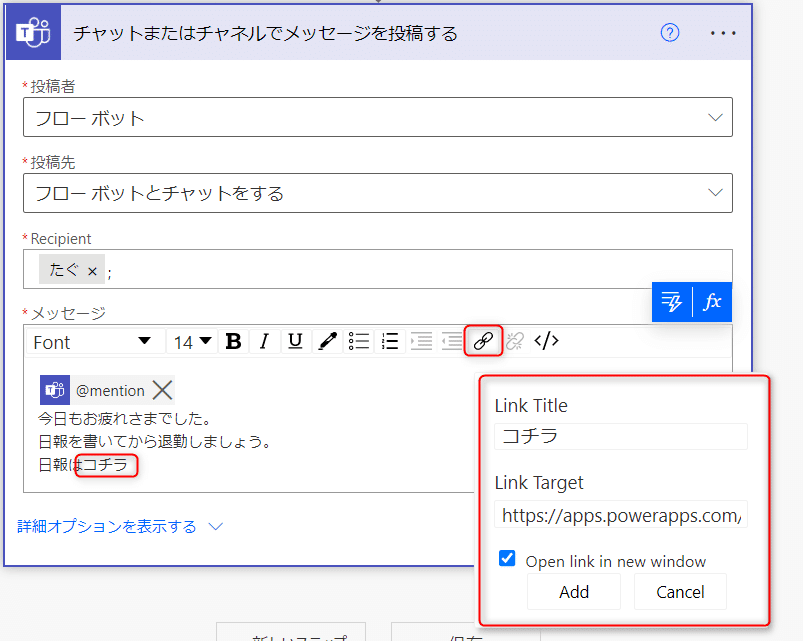803x641 pixels.
Task: Toggle underline formatting
Action: pyautogui.click(x=295, y=341)
